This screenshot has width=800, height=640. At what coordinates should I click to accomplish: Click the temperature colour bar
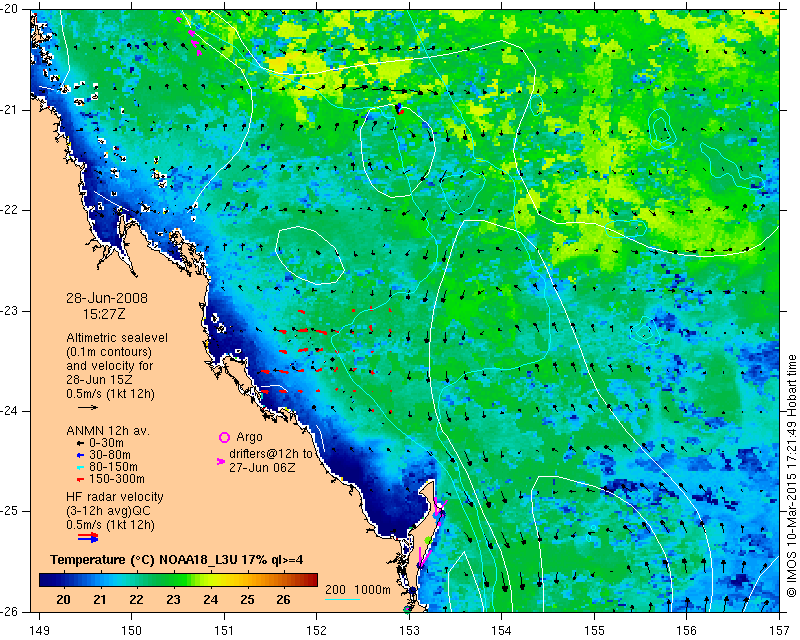click(x=178, y=580)
